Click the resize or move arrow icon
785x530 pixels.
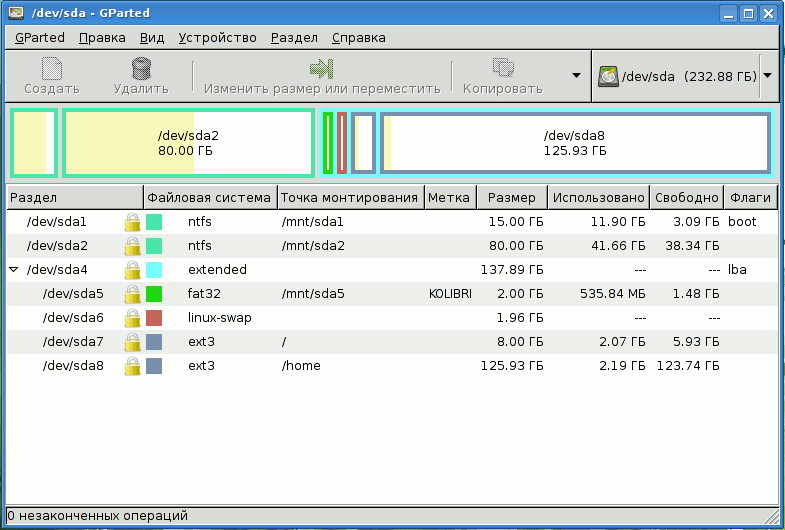tap(321, 68)
